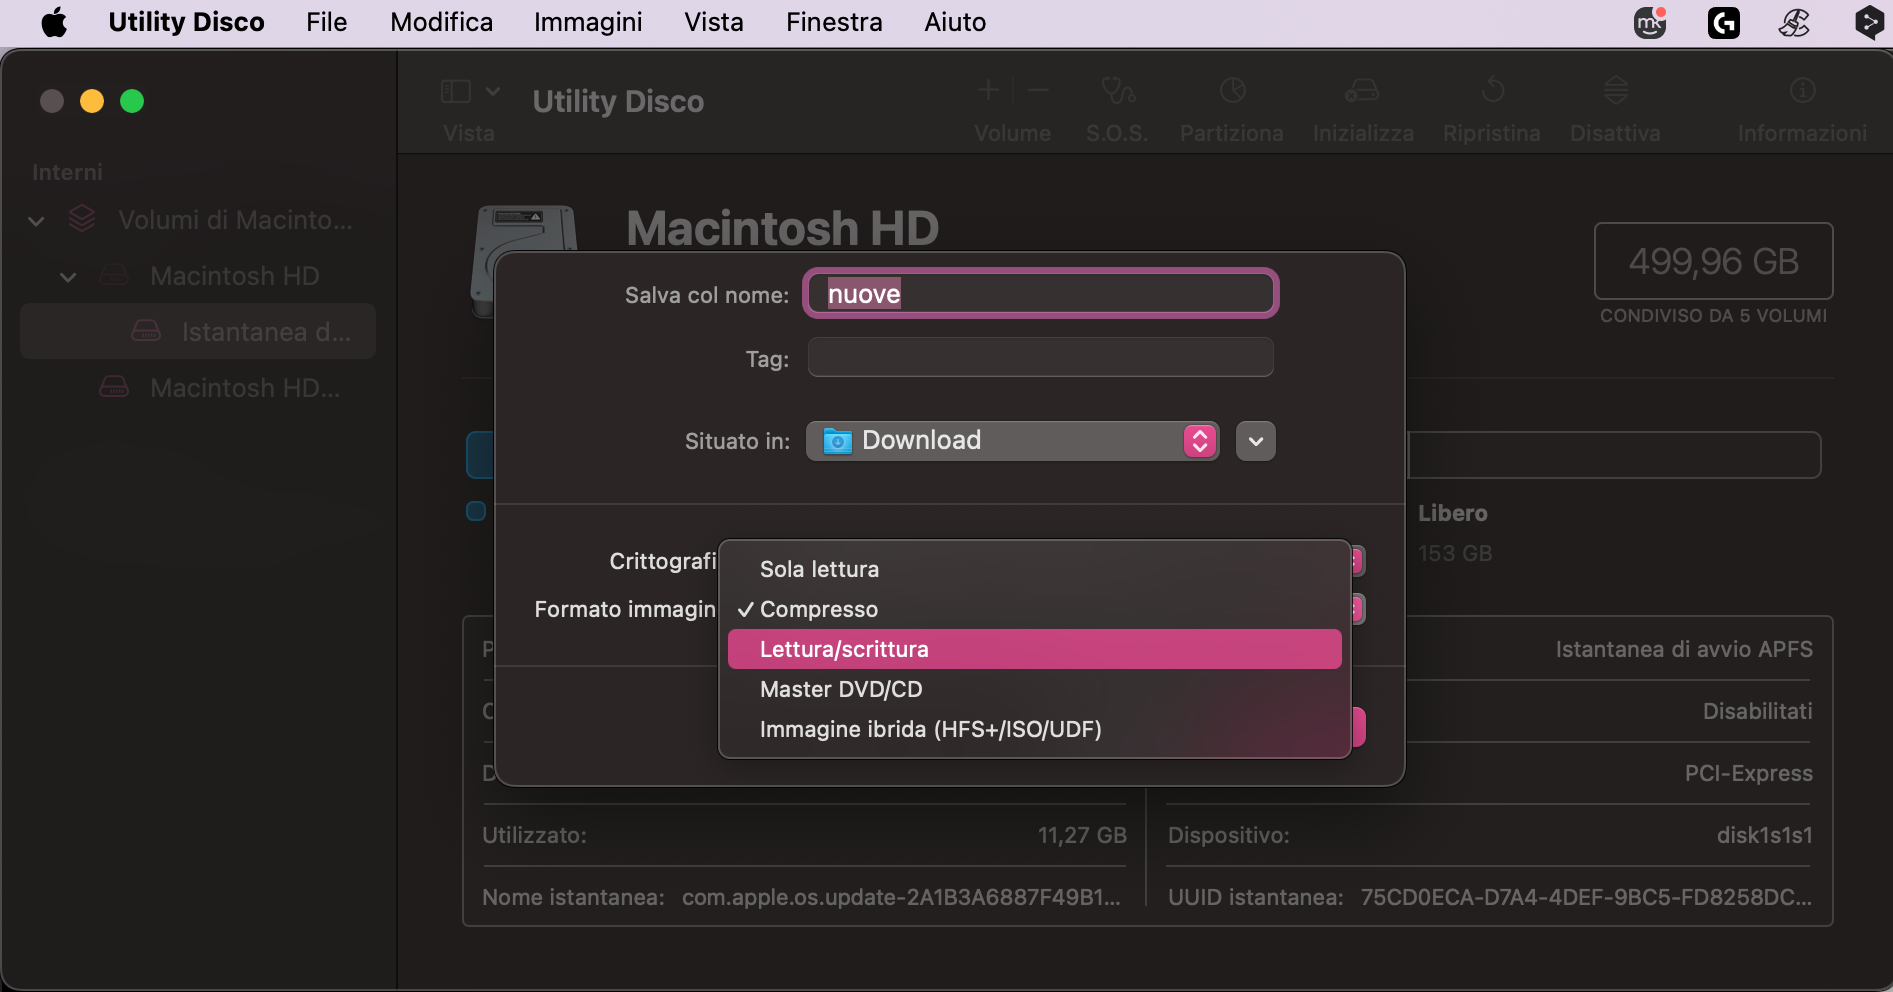1893x992 pixels.
Task: Open the Aiuto menu
Action: pos(955,22)
